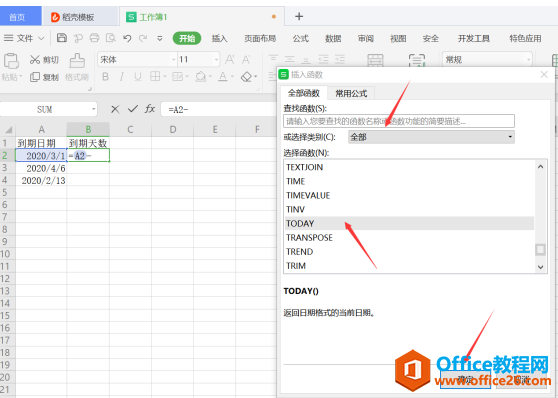
Task: Expand the 文件 menu arrow
Action: pos(41,38)
